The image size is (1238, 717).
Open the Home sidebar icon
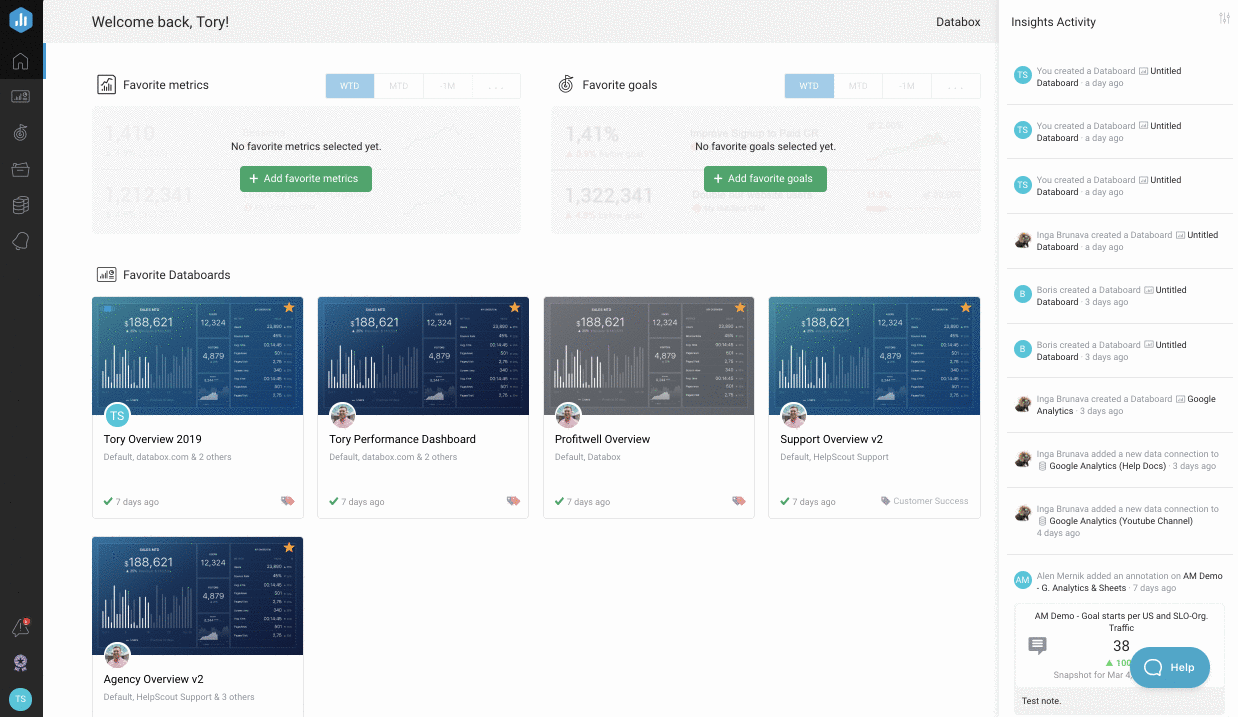(21, 62)
